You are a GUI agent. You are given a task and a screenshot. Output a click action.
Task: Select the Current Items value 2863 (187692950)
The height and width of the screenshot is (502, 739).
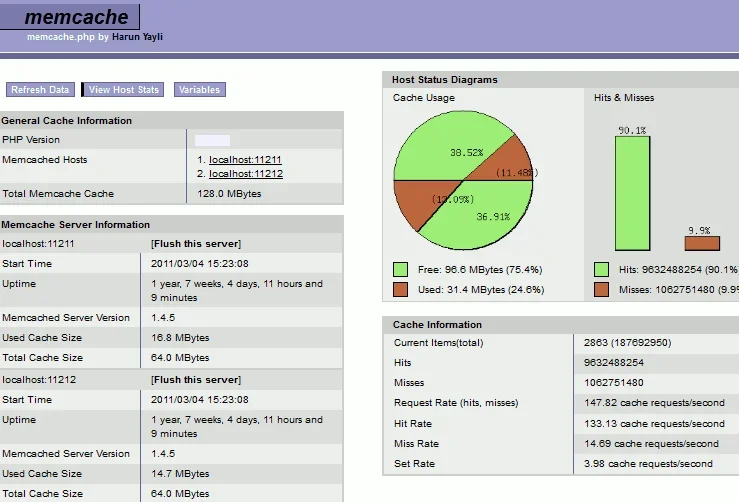click(627, 343)
